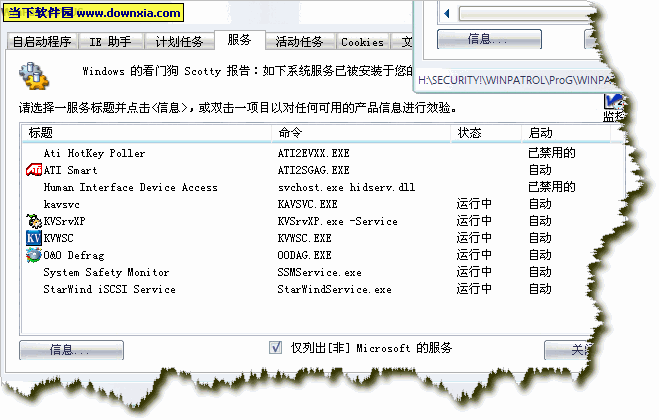Click the left arrow of the background scrollbar
The image size is (659, 420).
click(447, 13)
